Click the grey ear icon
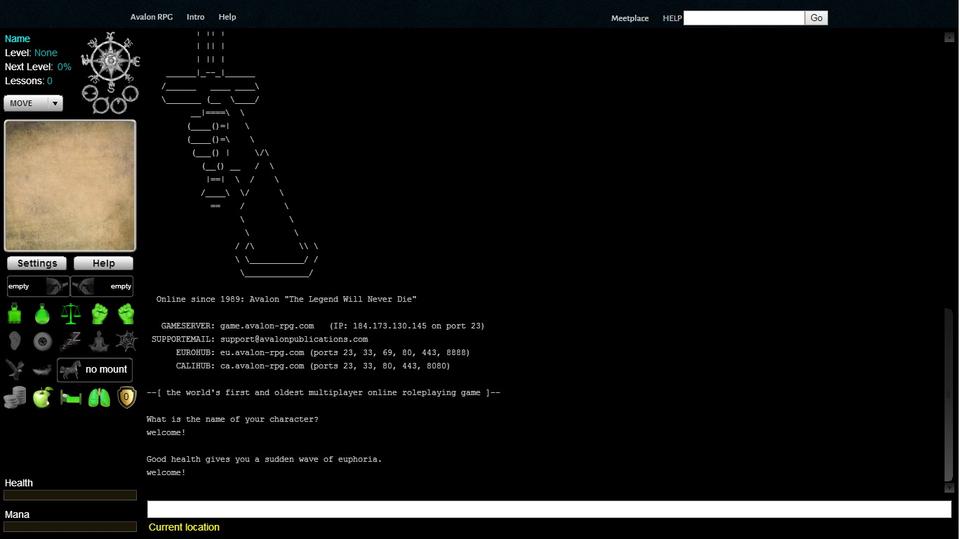This screenshot has width=960, height=539. click(x=14, y=342)
